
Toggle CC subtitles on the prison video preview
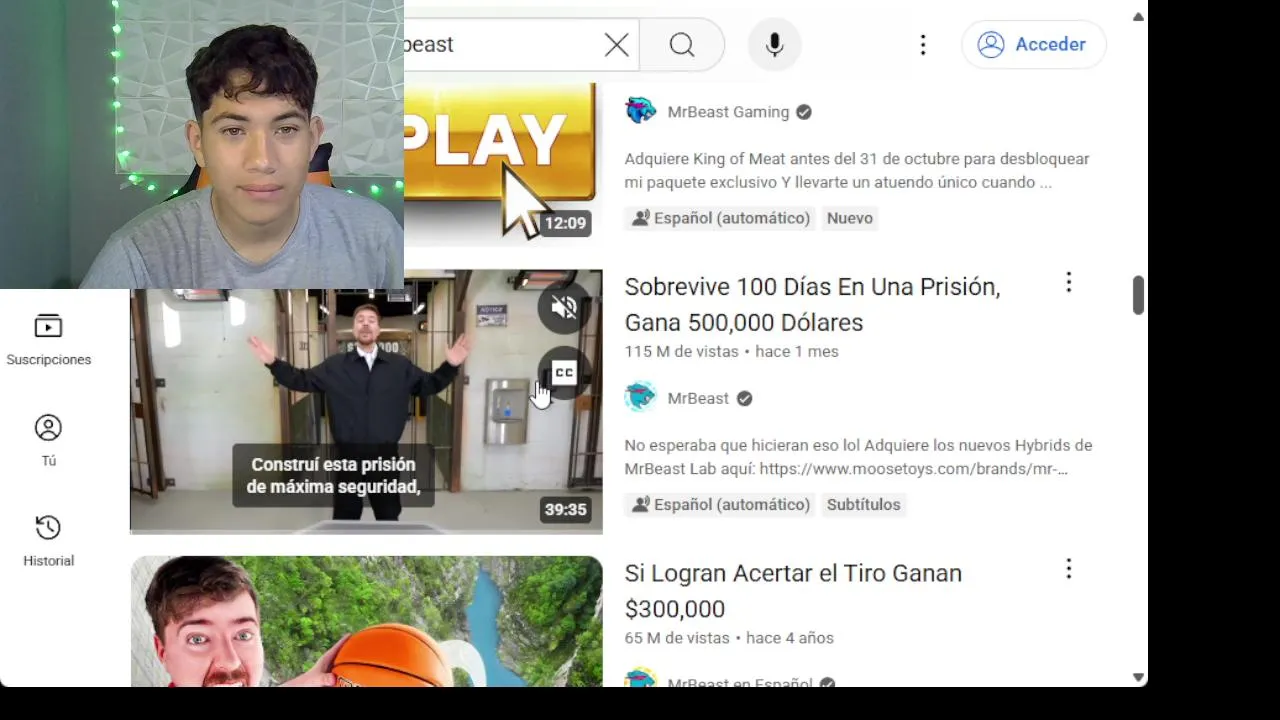[564, 373]
